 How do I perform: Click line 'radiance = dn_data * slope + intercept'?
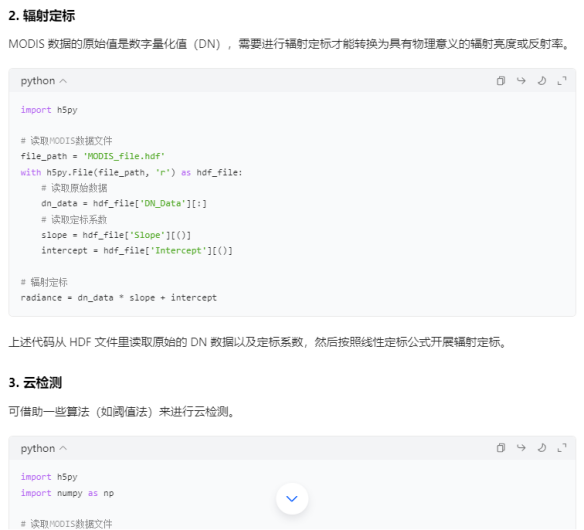pyautogui.click(x=118, y=298)
